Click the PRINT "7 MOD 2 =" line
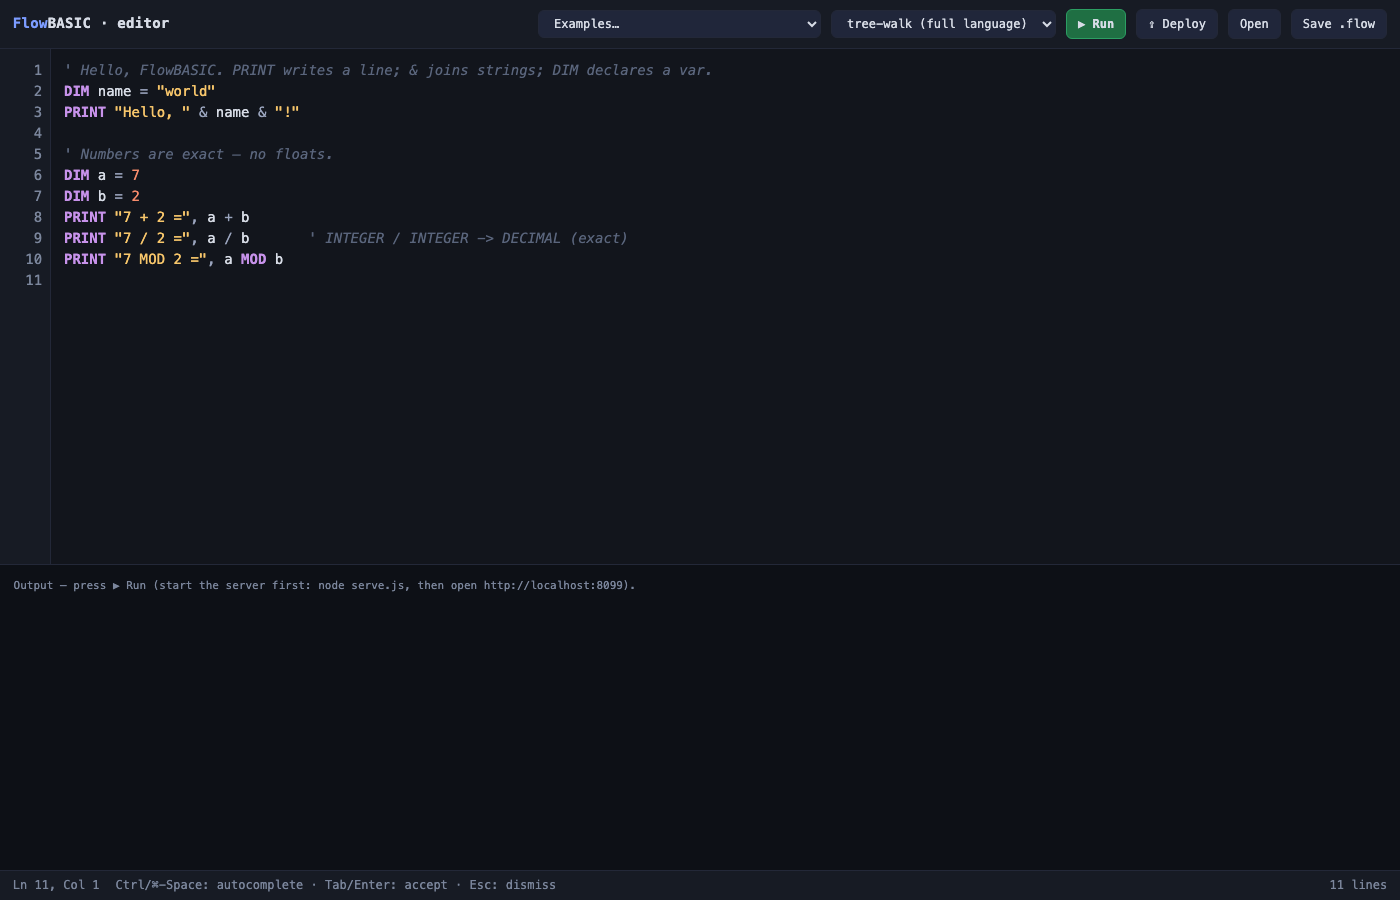1400x900 pixels. coord(174,259)
